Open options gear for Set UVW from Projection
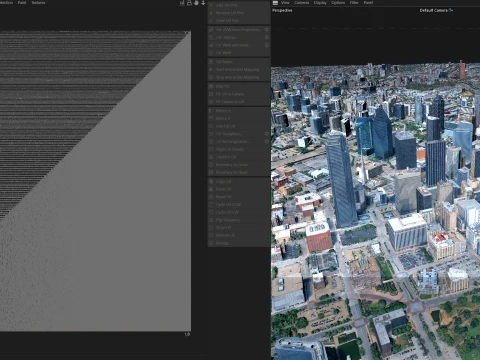 (267, 30)
